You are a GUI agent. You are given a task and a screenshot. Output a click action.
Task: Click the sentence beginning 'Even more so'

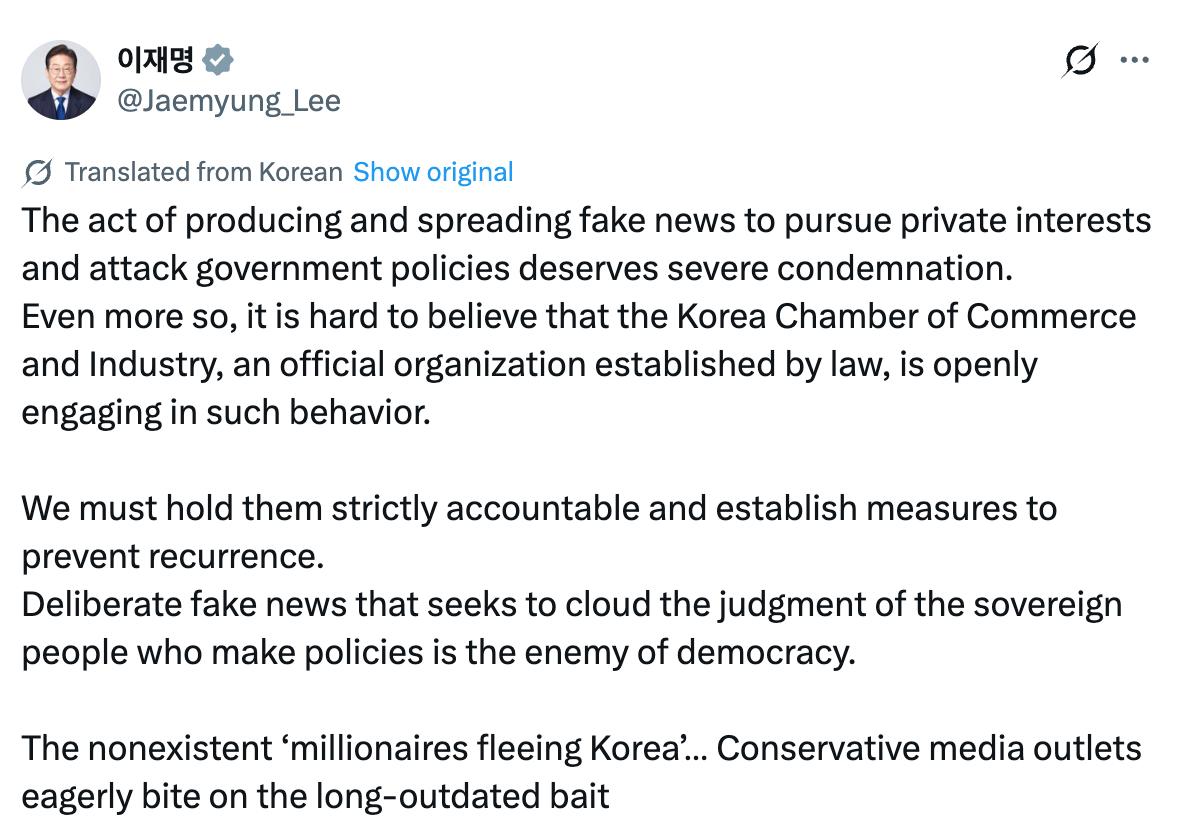300,317
